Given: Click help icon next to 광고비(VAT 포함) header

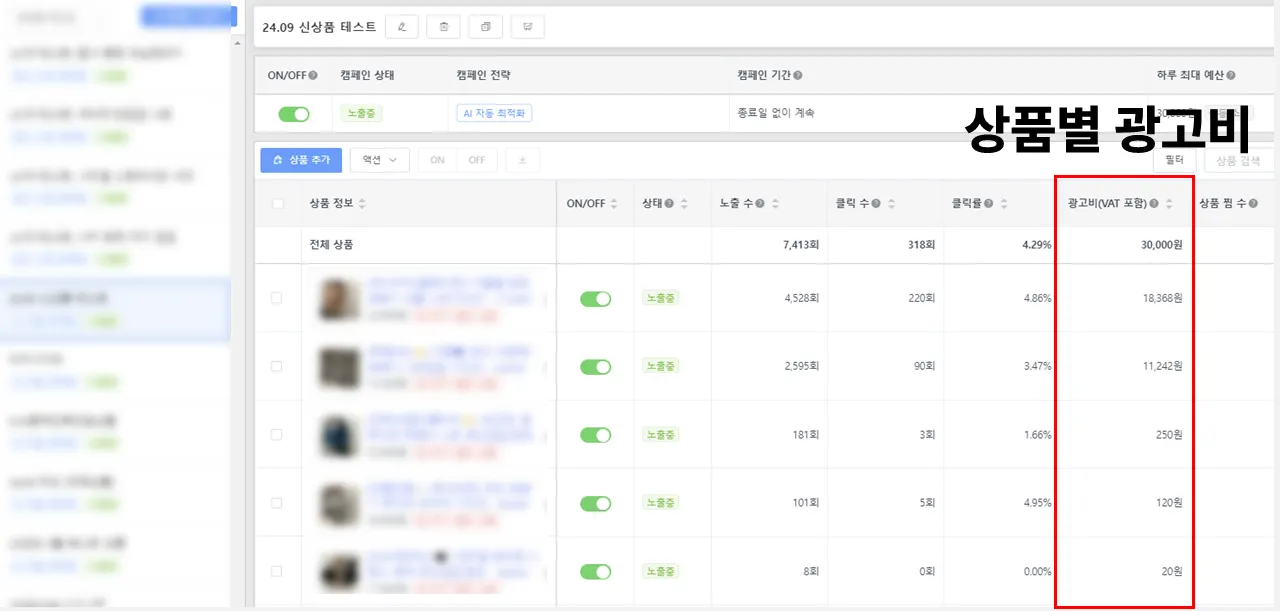Looking at the screenshot, I should (x=1154, y=204).
